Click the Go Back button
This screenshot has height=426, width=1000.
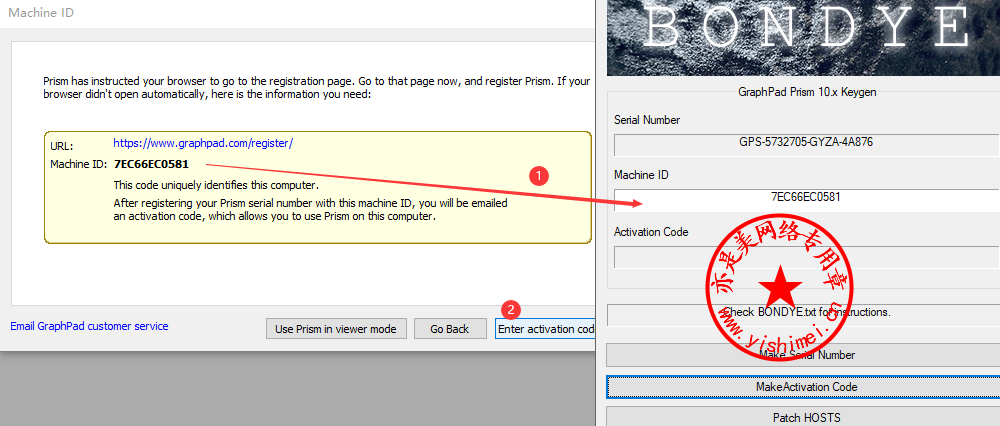tap(450, 329)
